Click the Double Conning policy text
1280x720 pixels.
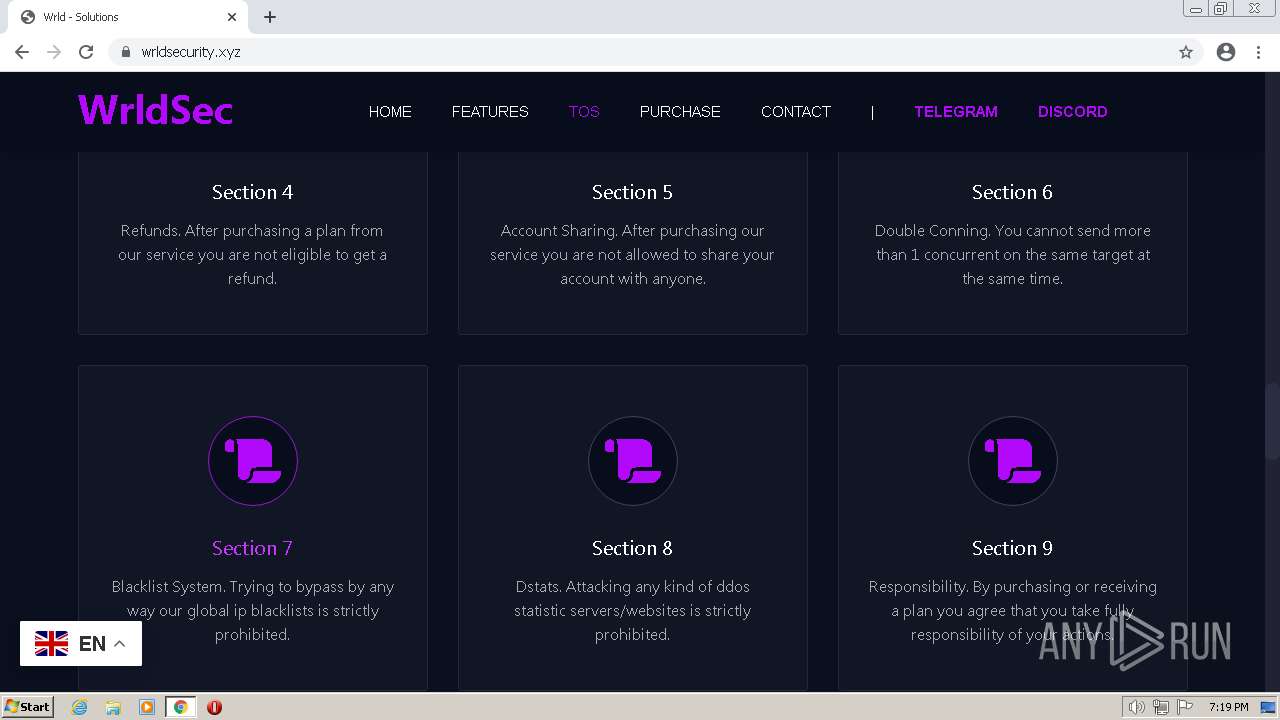coord(1013,255)
